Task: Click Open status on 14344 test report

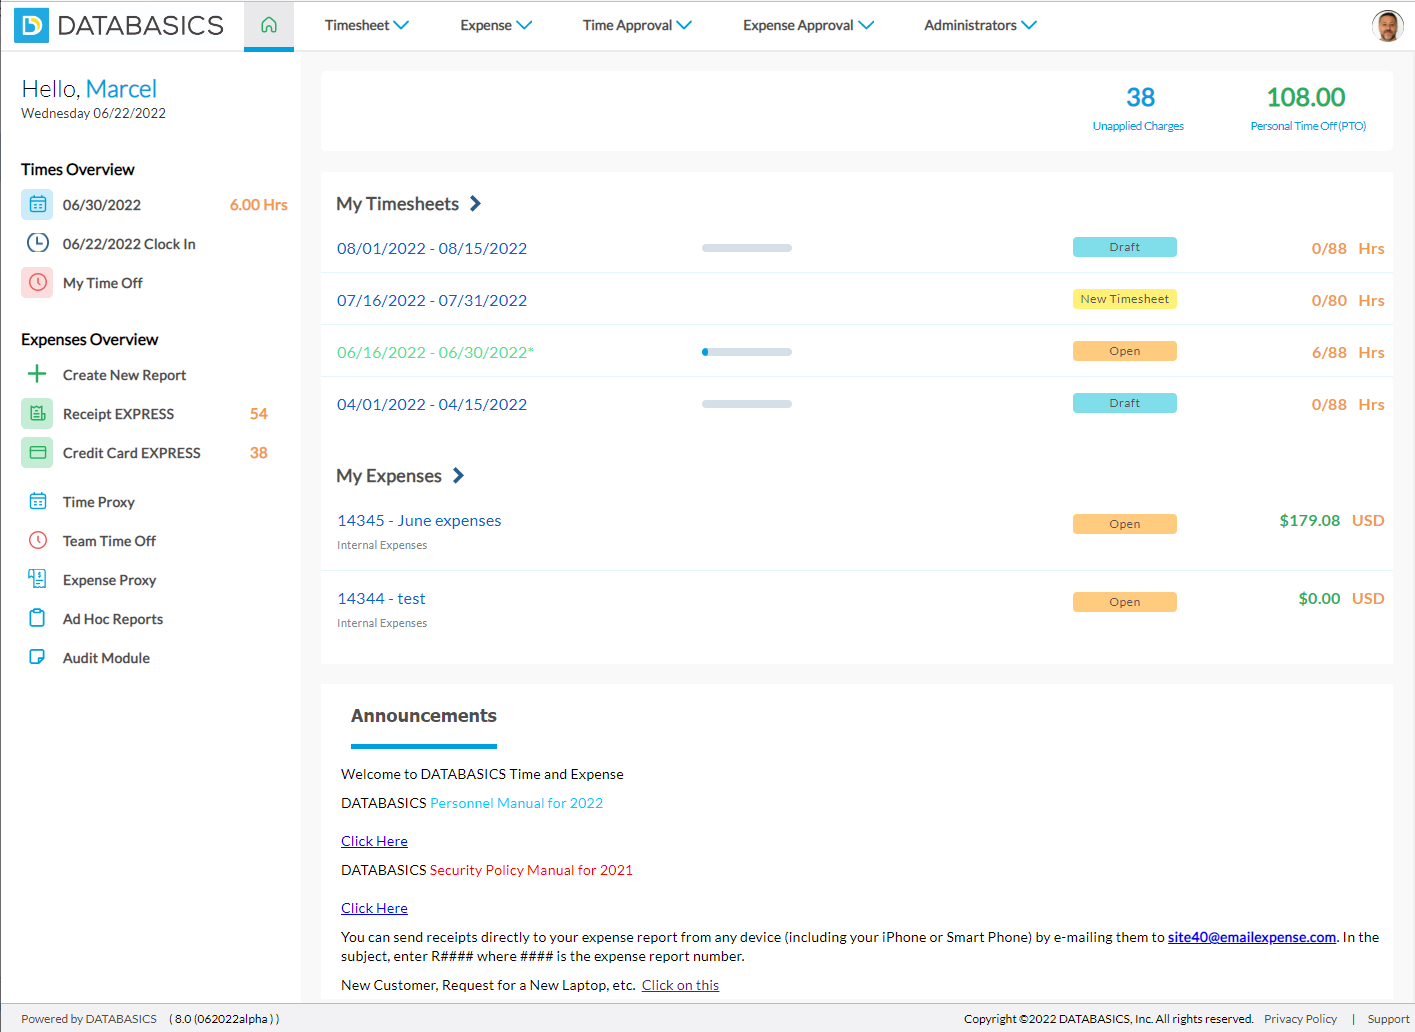Action: [x=1125, y=602]
